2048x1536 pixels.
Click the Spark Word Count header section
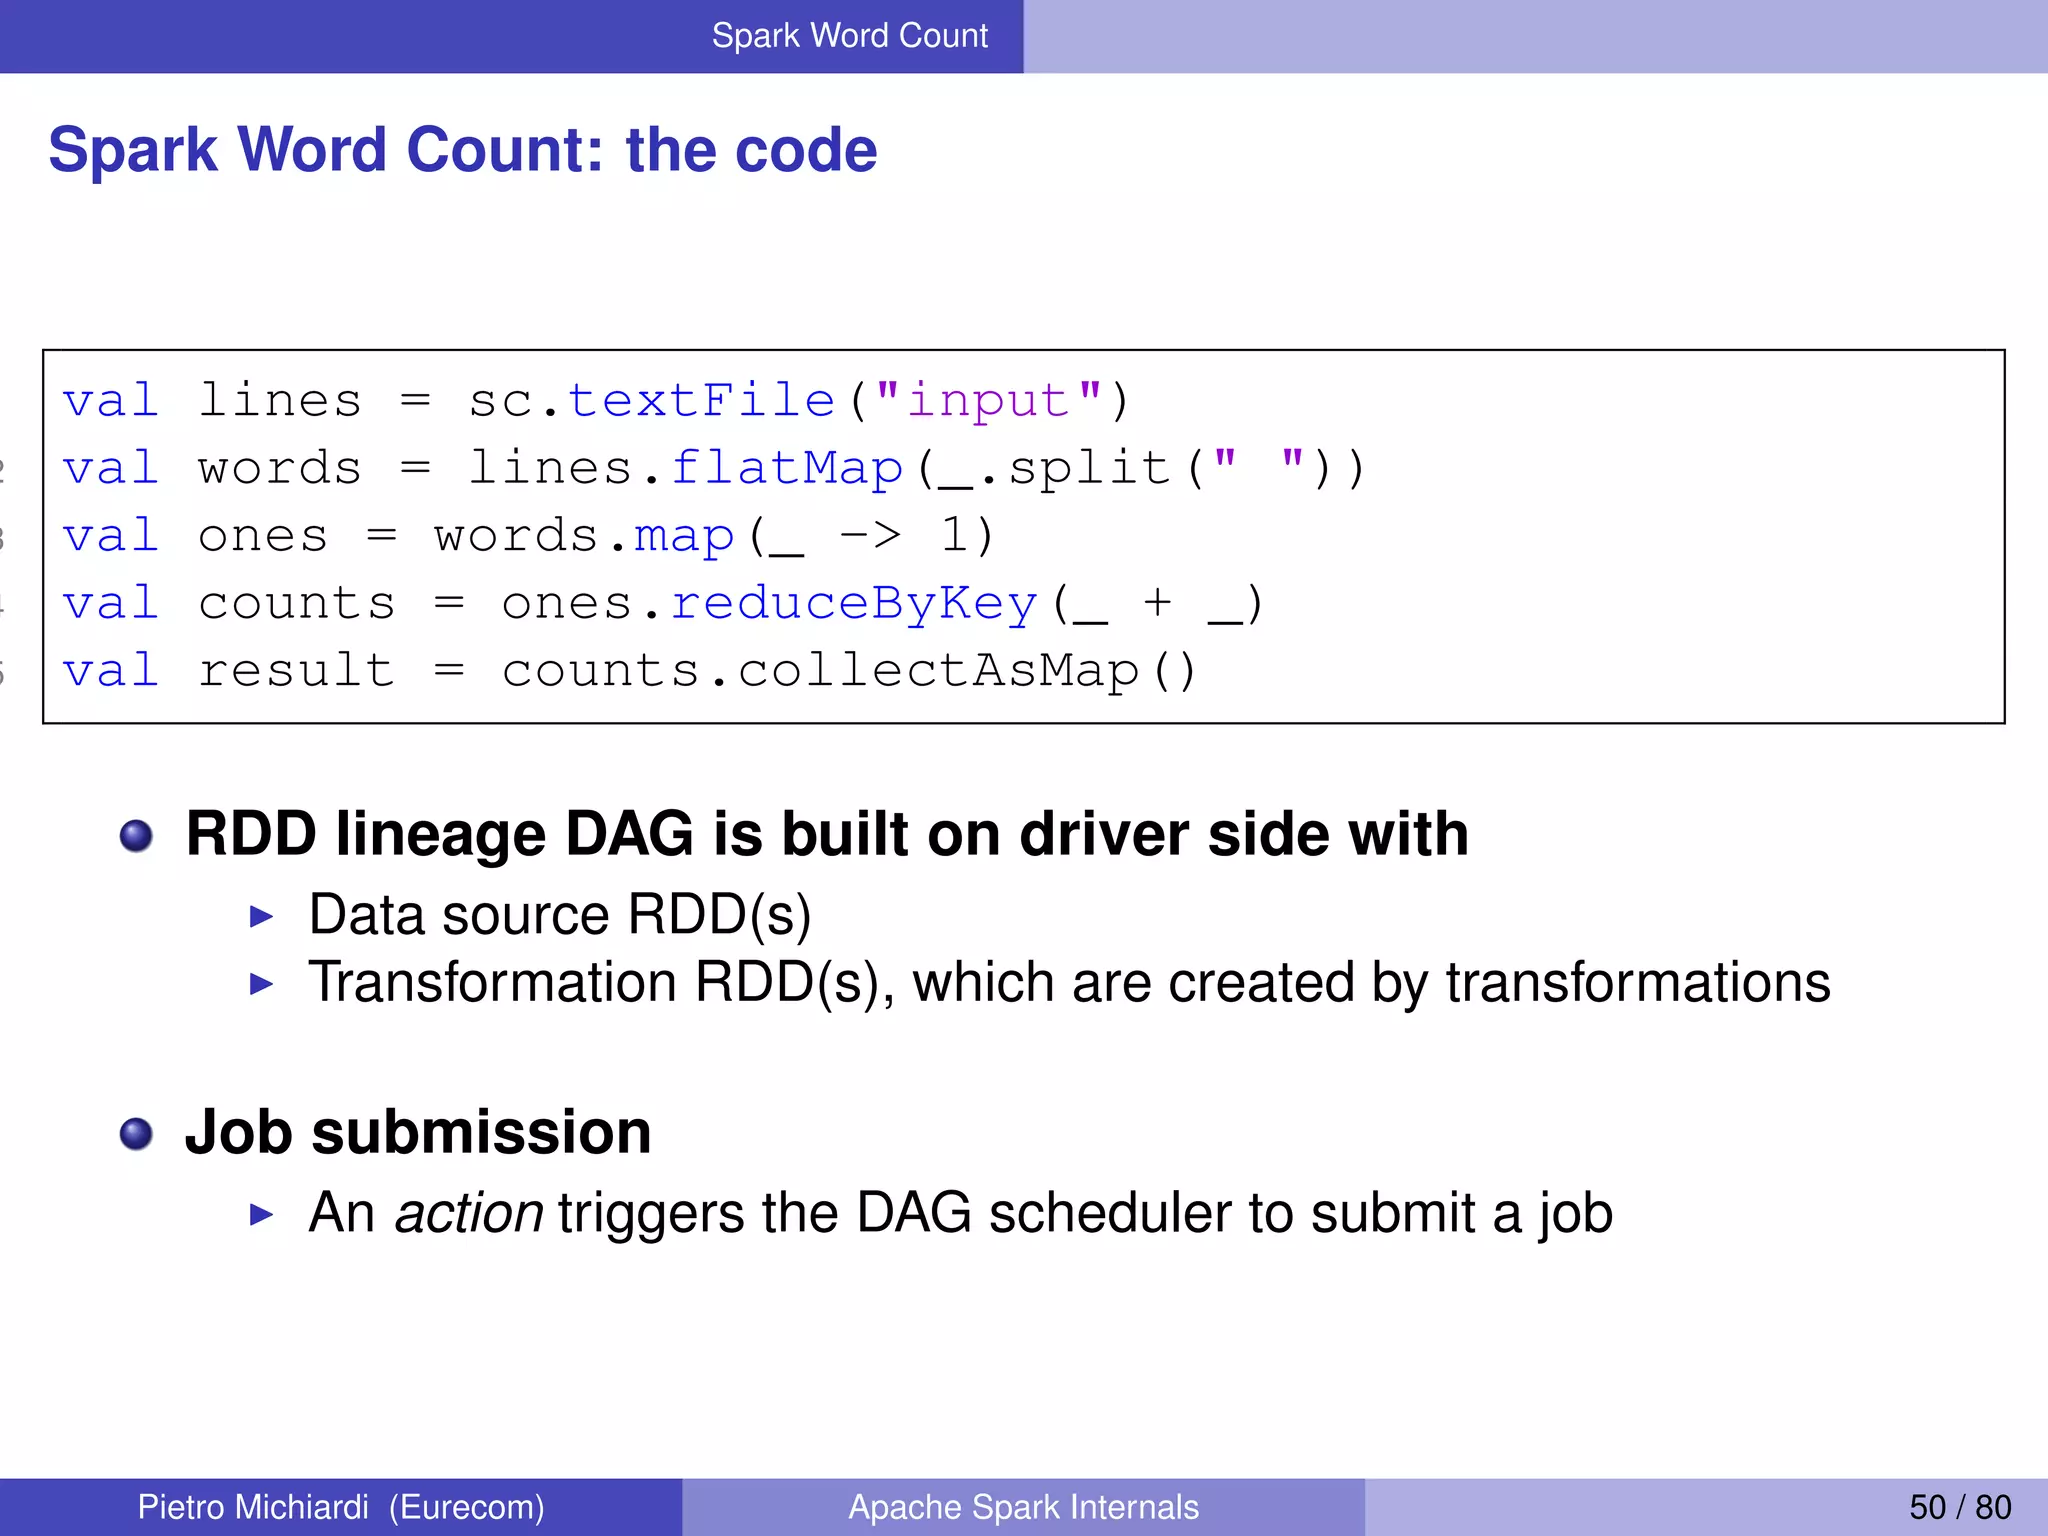849,36
